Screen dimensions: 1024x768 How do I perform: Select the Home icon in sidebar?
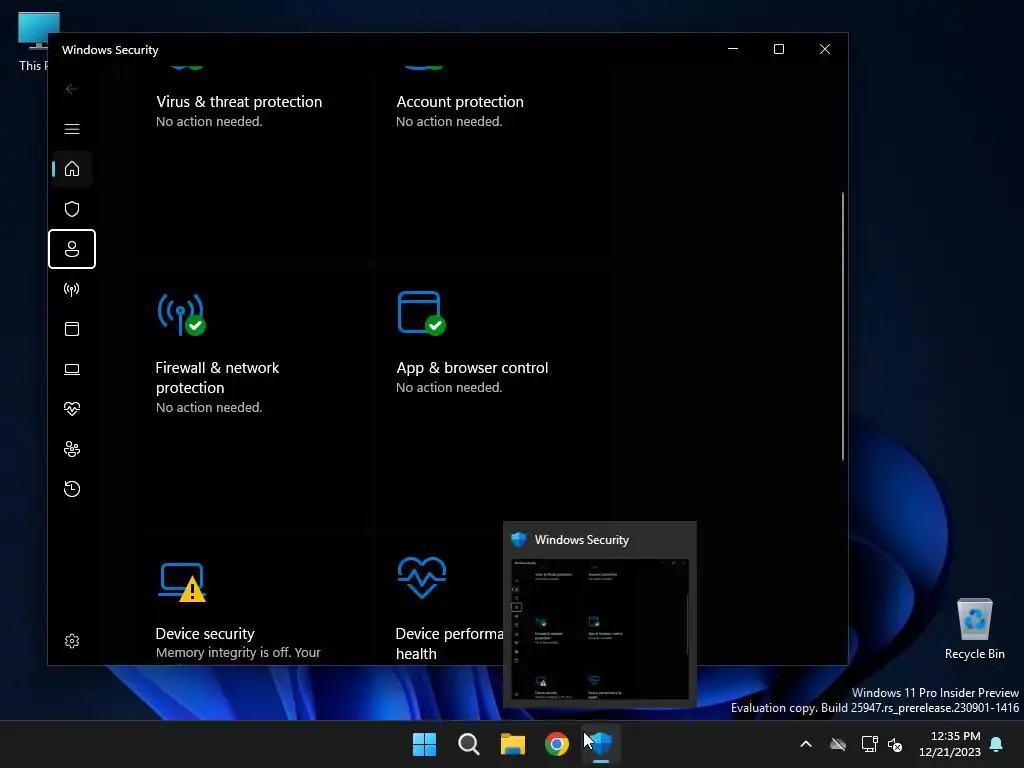(x=72, y=169)
